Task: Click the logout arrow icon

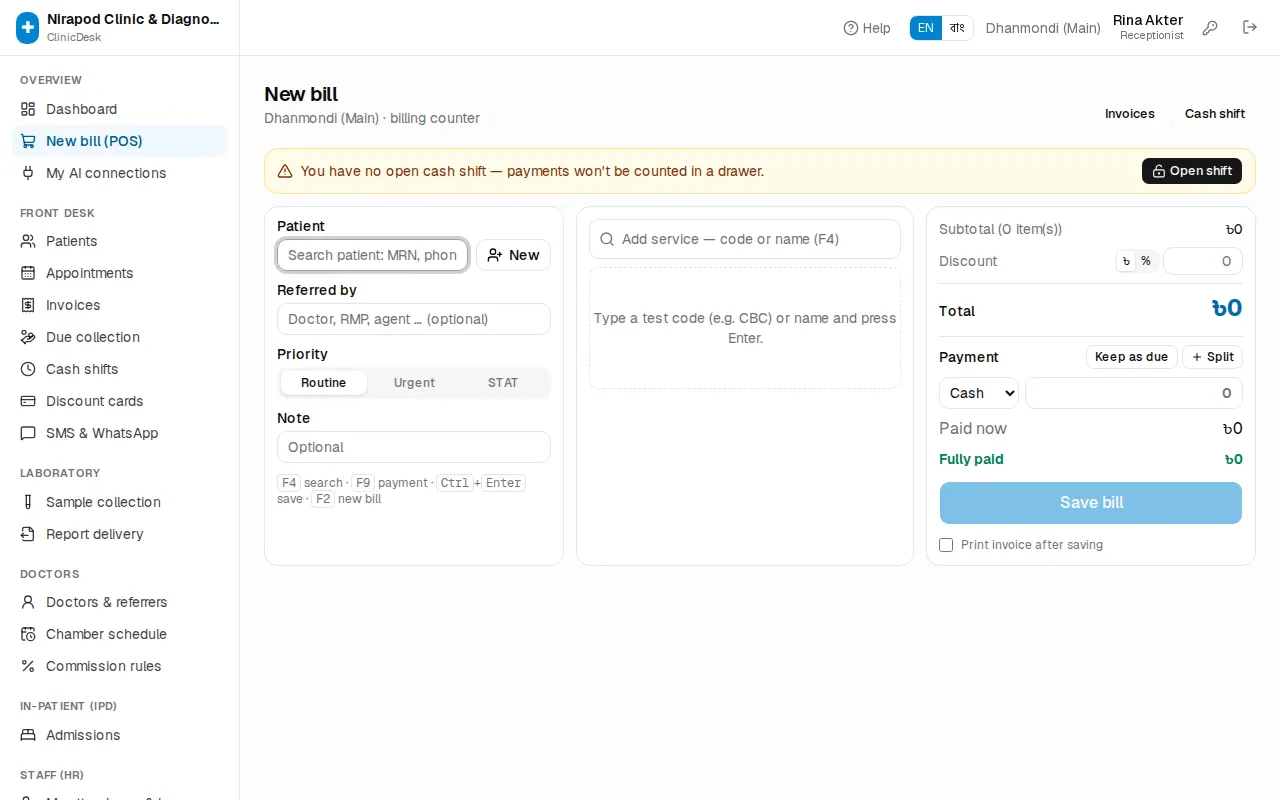Action: [x=1250, y=28]
